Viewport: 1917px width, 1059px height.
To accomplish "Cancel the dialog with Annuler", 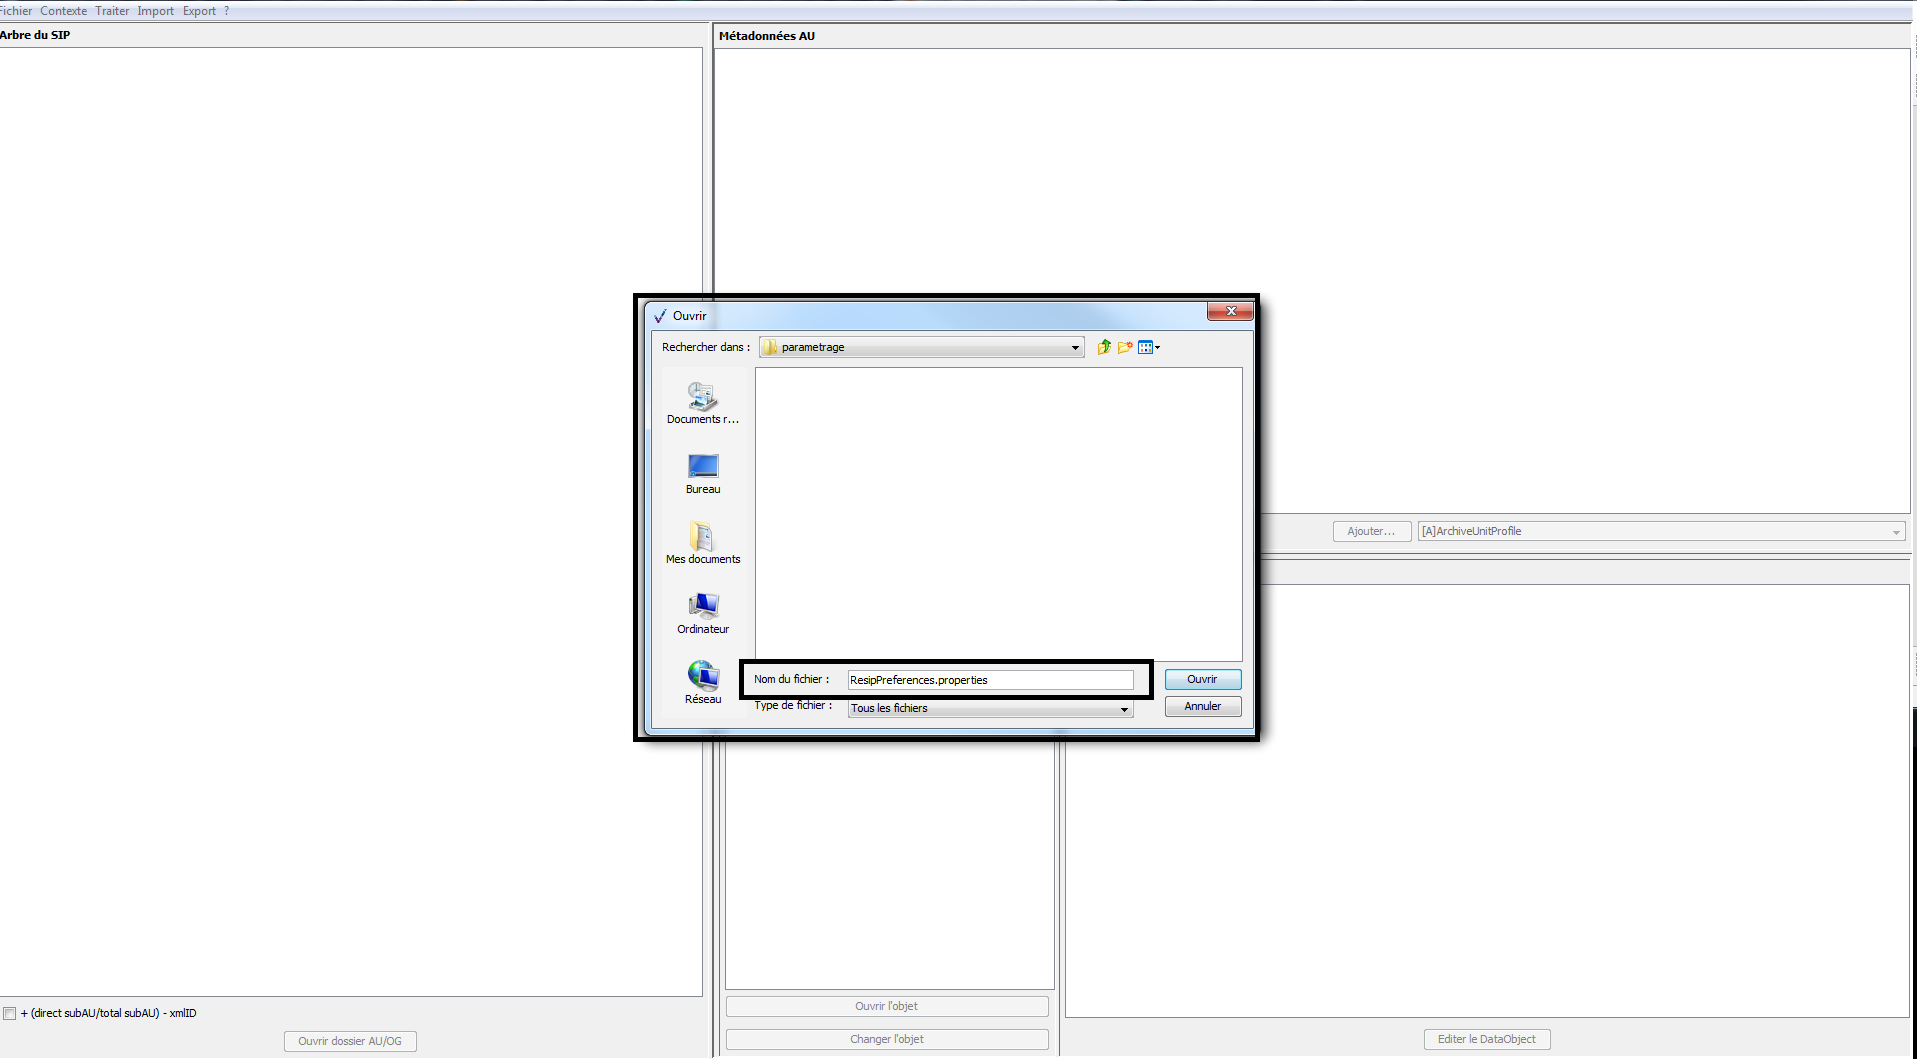I will pyautogui.click(x=1202, y=706).
